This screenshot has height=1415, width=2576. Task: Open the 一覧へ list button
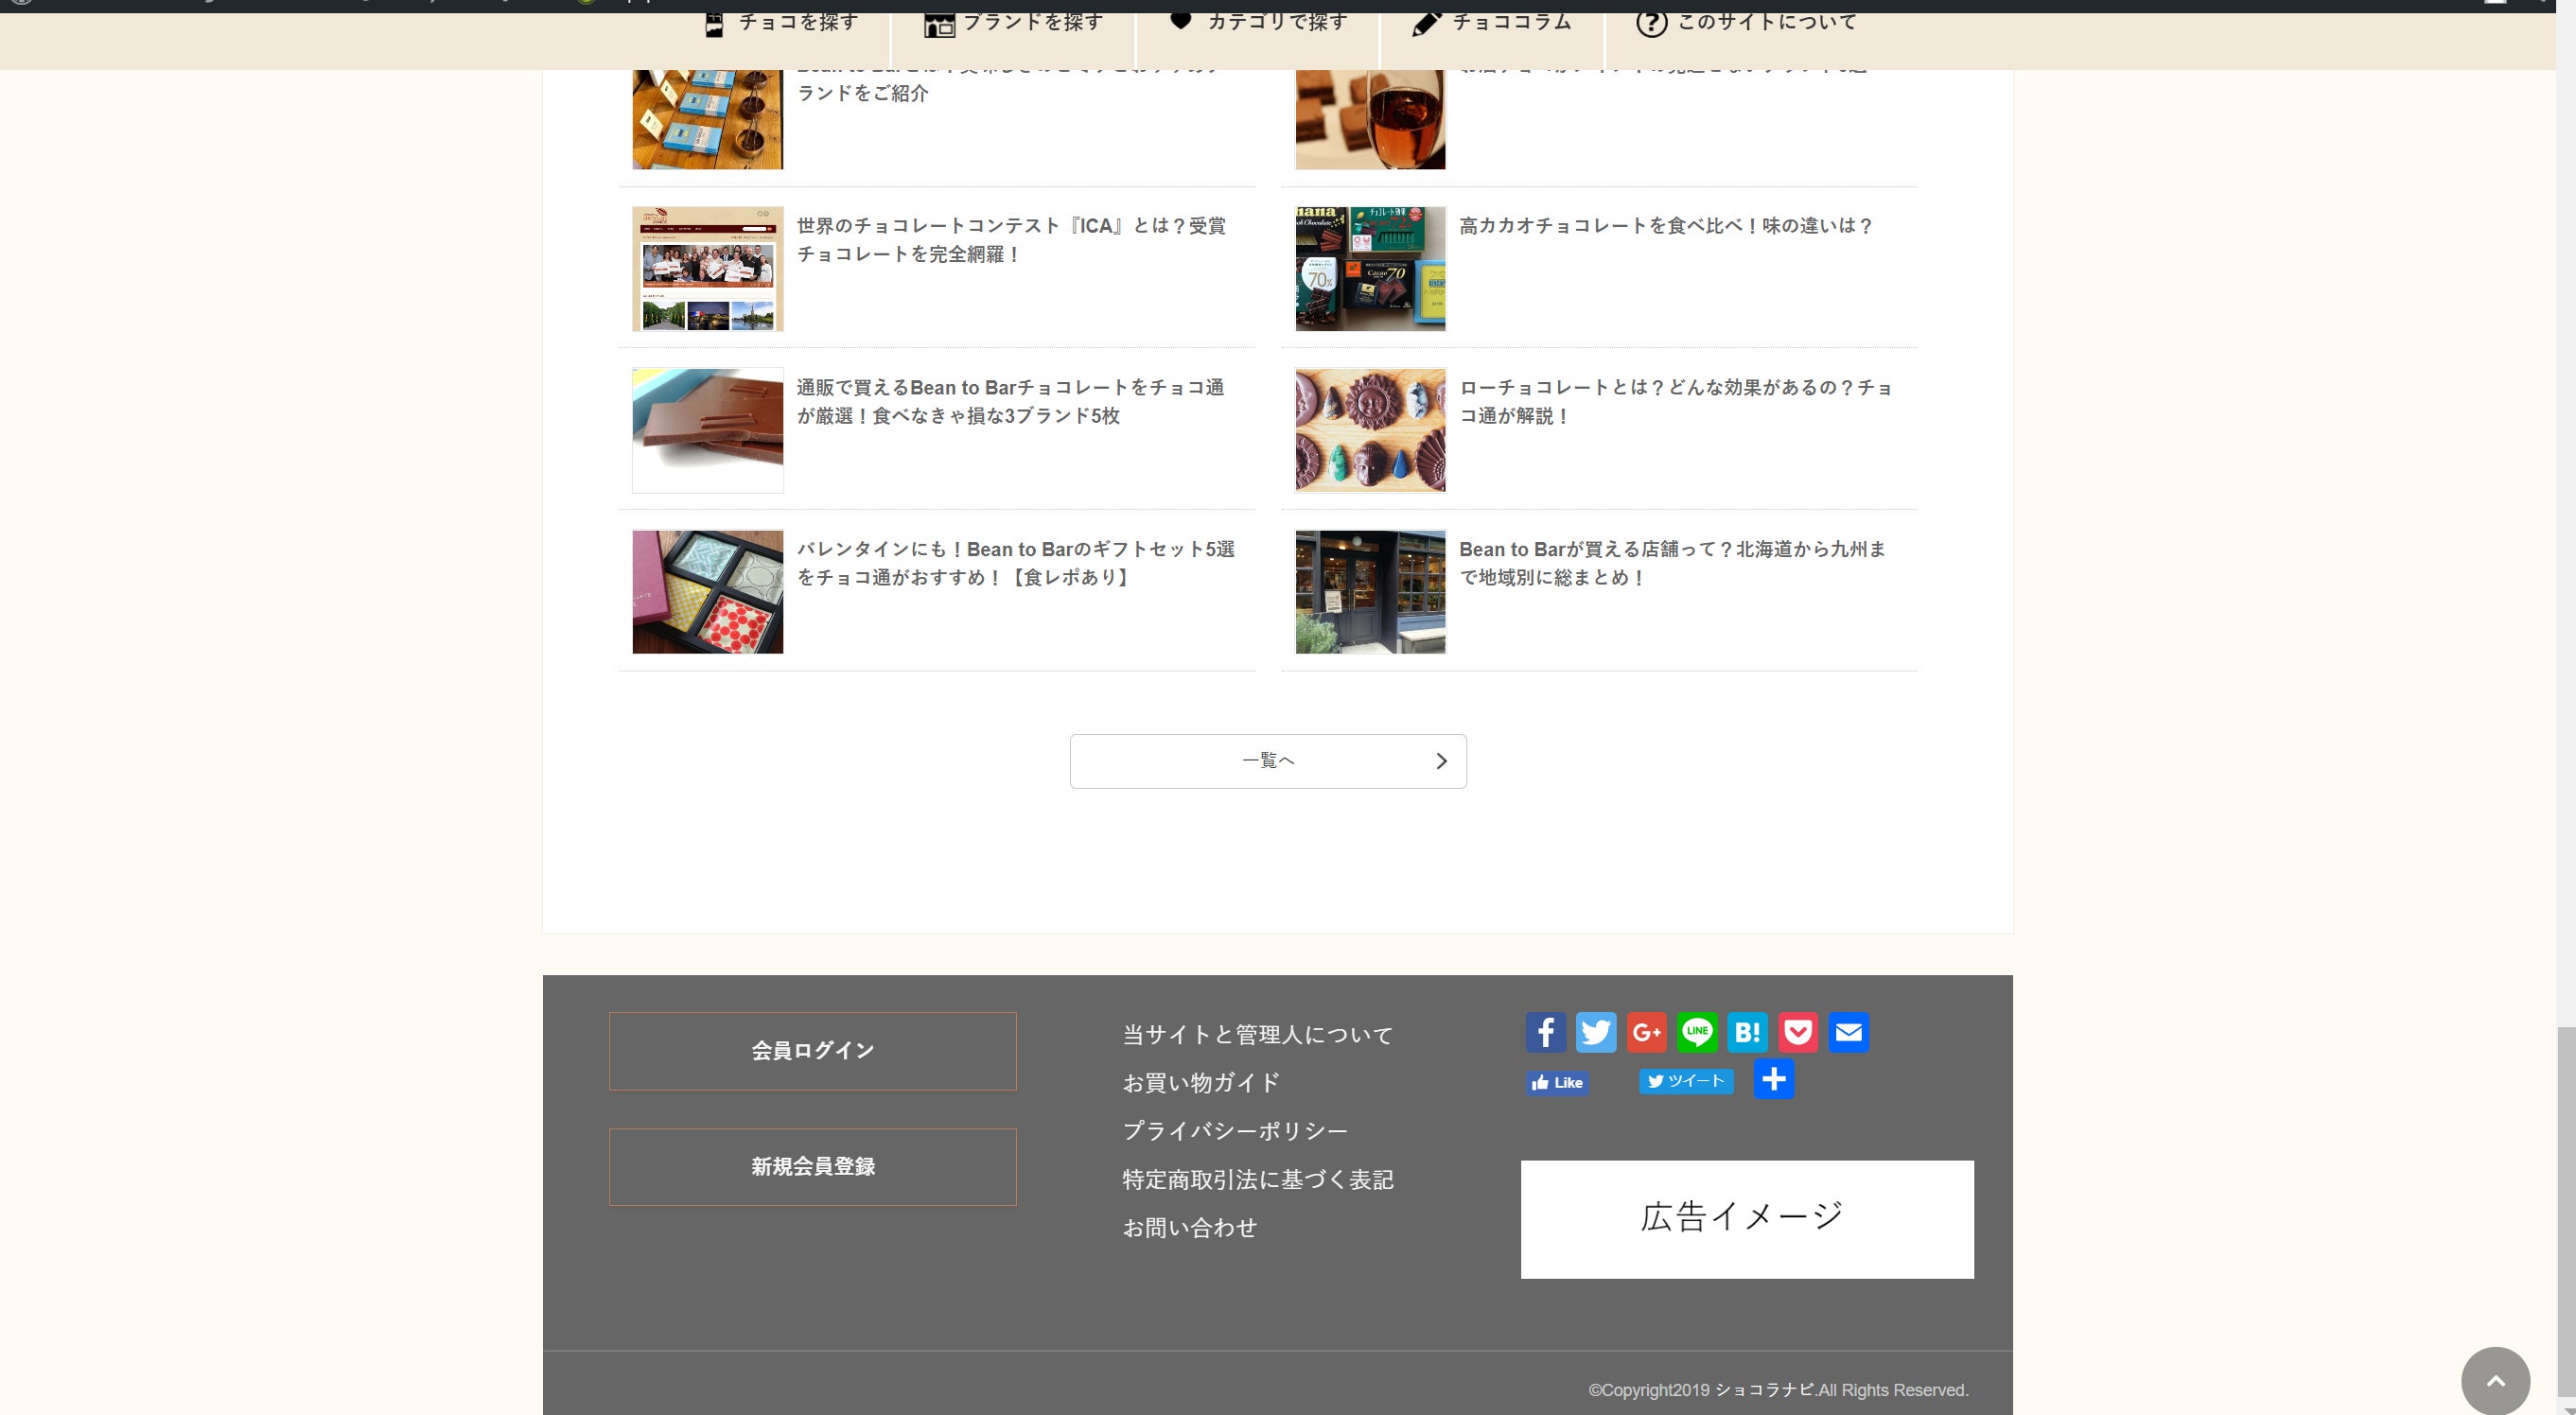click(1267, 761)
